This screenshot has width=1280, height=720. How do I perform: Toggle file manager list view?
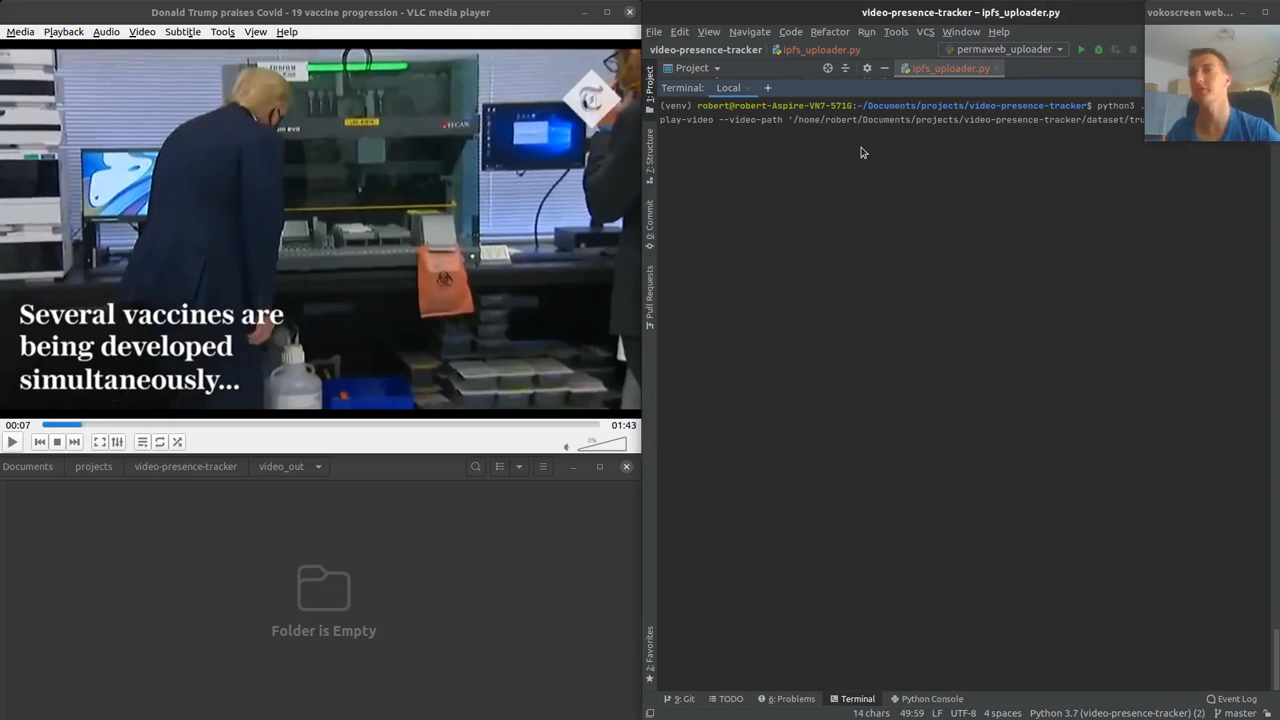[x=499, y=467]
